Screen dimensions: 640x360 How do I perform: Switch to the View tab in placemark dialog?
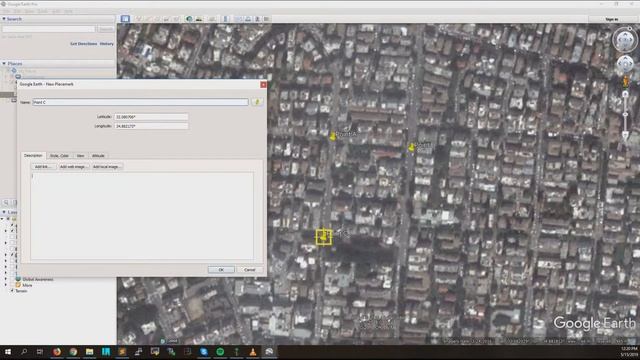coord(80,156)
